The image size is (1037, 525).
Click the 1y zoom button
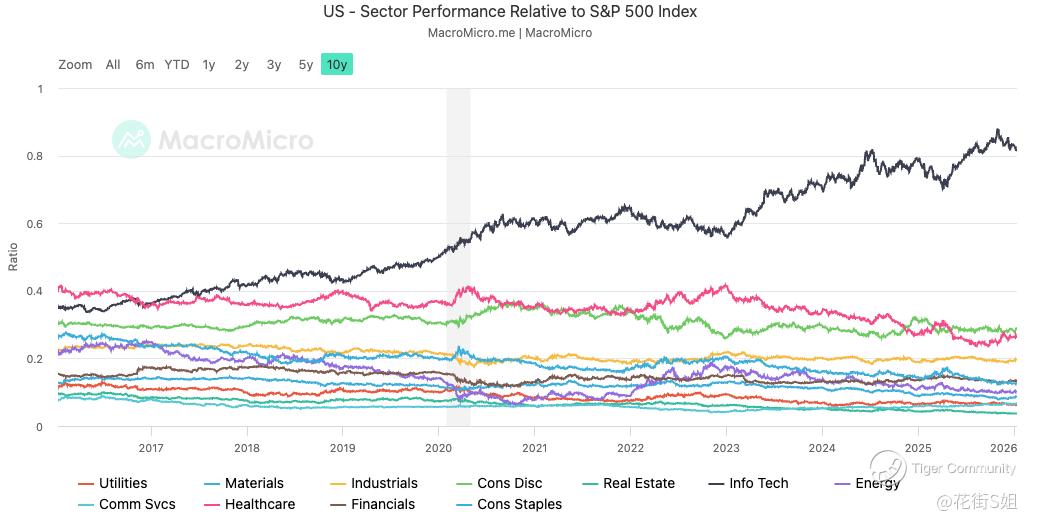coord(209,65)
